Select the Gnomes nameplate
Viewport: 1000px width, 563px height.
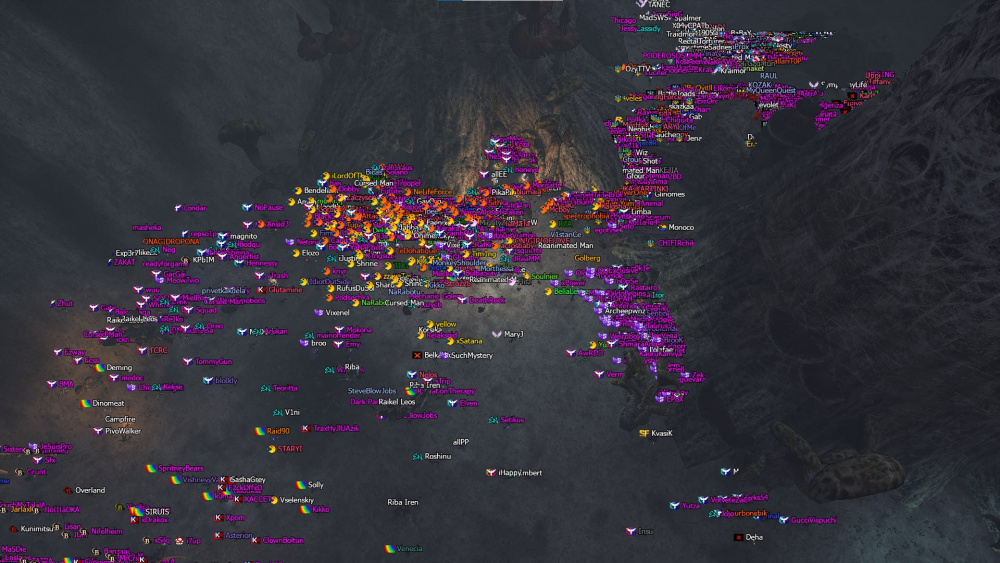(670, 194)
